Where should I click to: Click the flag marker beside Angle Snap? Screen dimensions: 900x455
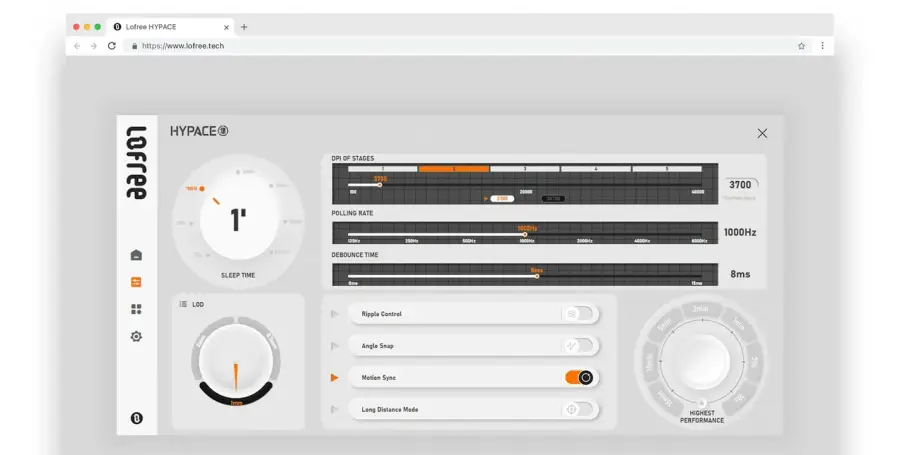point(335,345)
